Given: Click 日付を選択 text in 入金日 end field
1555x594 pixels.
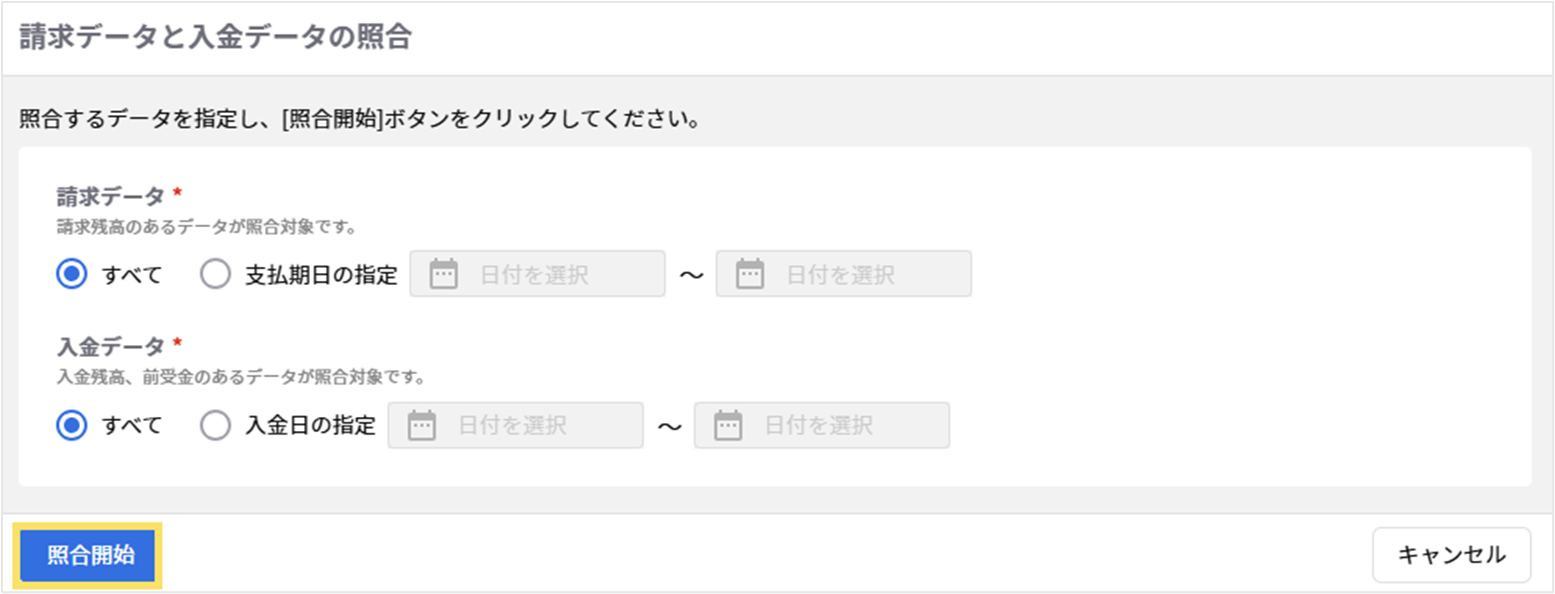Looking at the screenshot, I should (818, 425).
